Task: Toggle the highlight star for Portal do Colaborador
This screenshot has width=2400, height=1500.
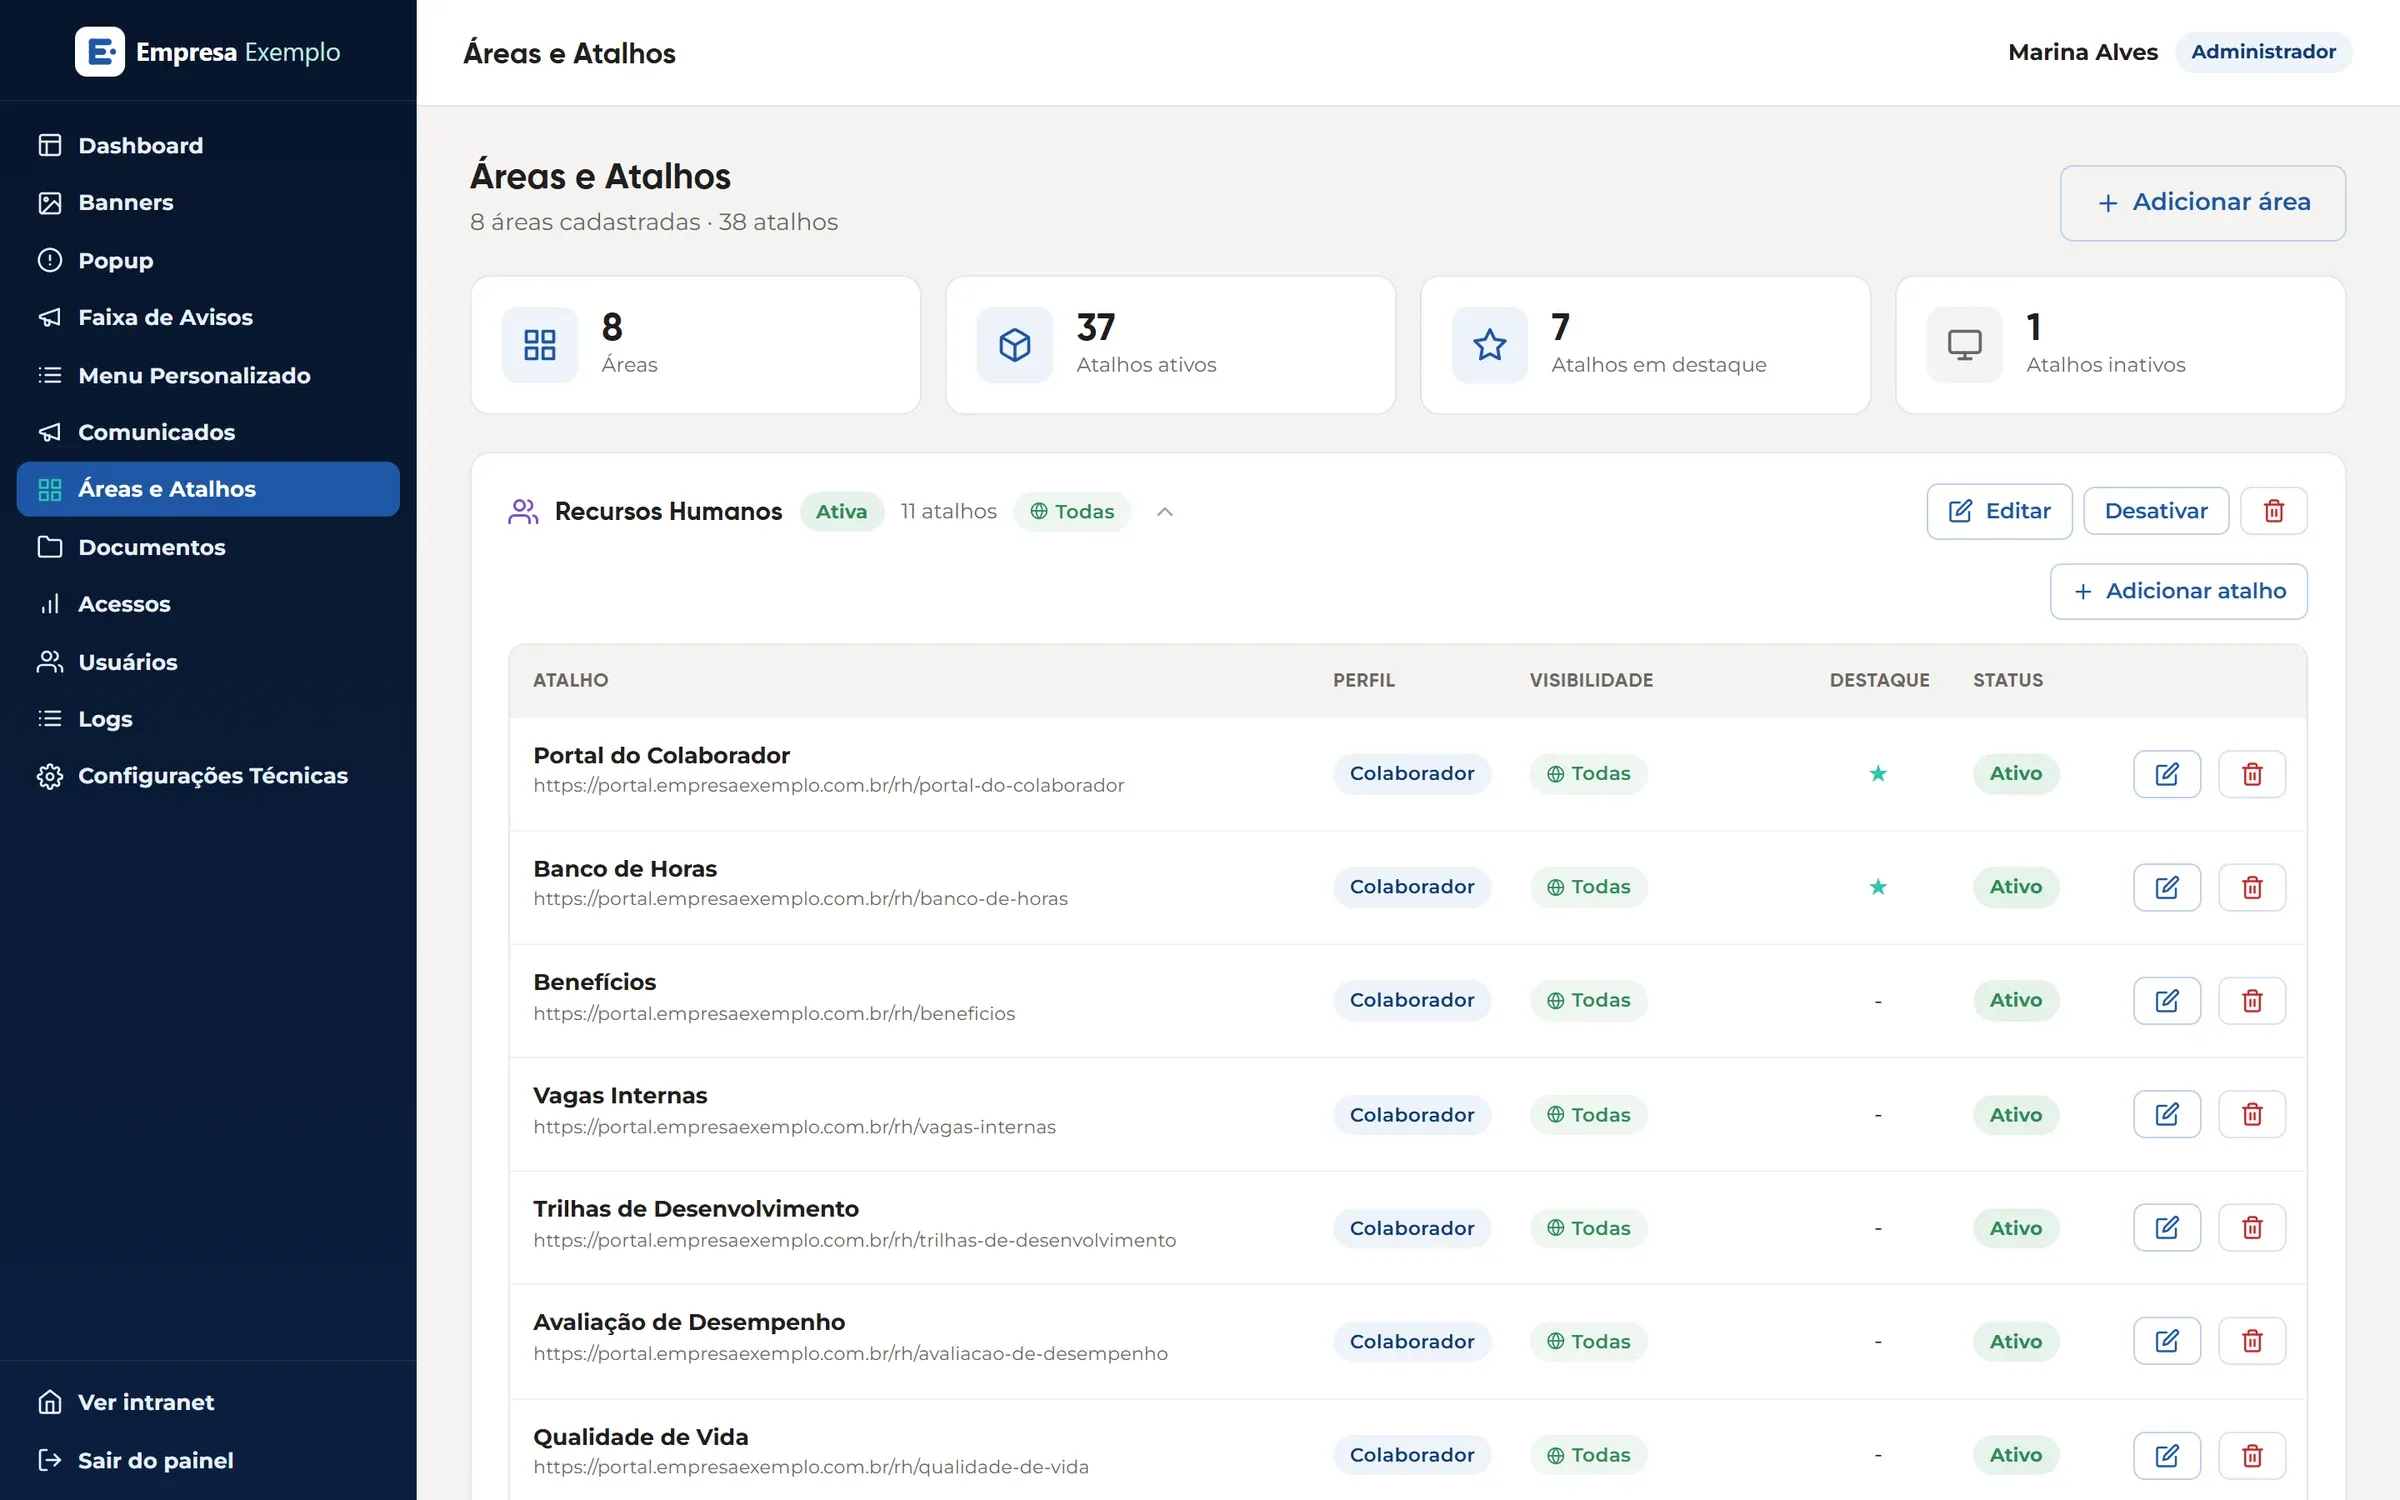Action: pyautogui.click(x=1878, y=773)
